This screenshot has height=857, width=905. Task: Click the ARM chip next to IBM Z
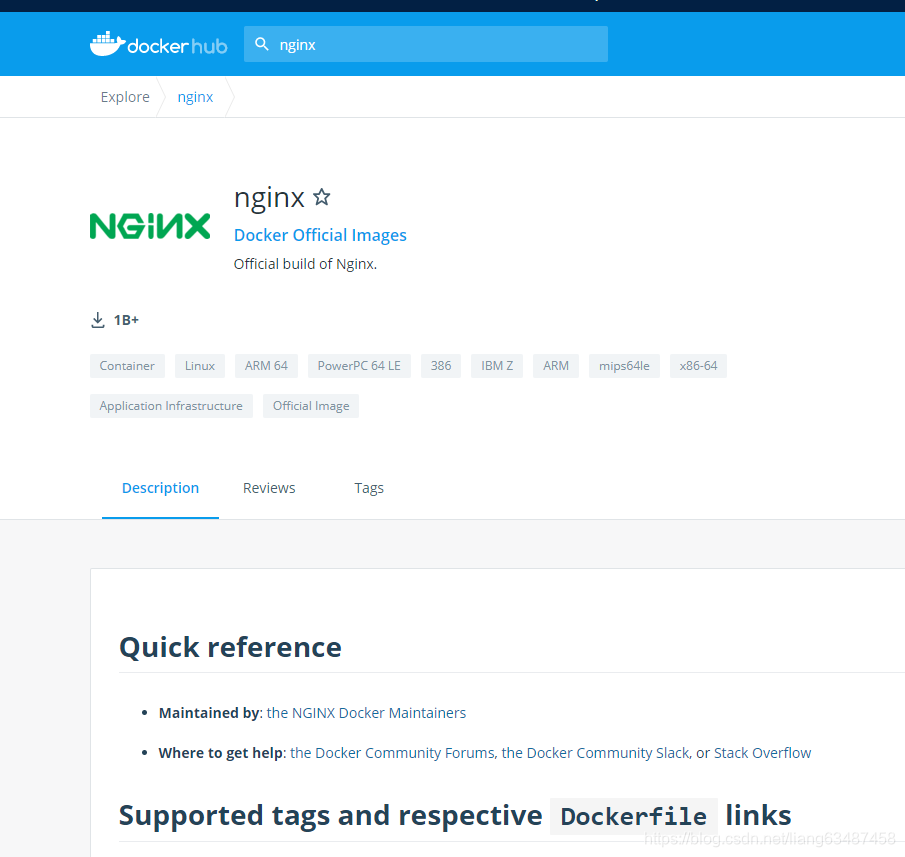coord(556,366)
